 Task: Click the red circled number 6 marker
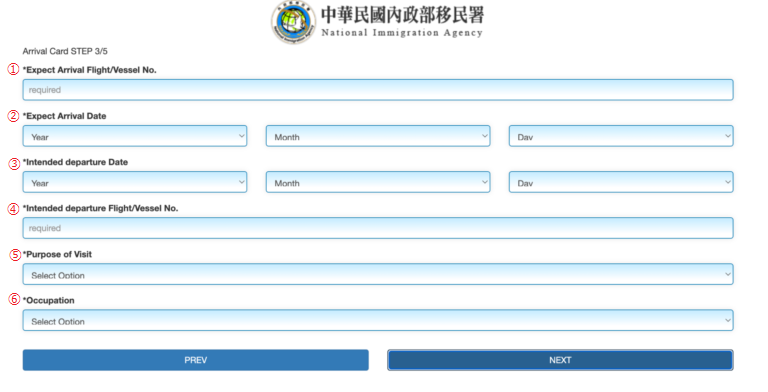click(15, 299)
